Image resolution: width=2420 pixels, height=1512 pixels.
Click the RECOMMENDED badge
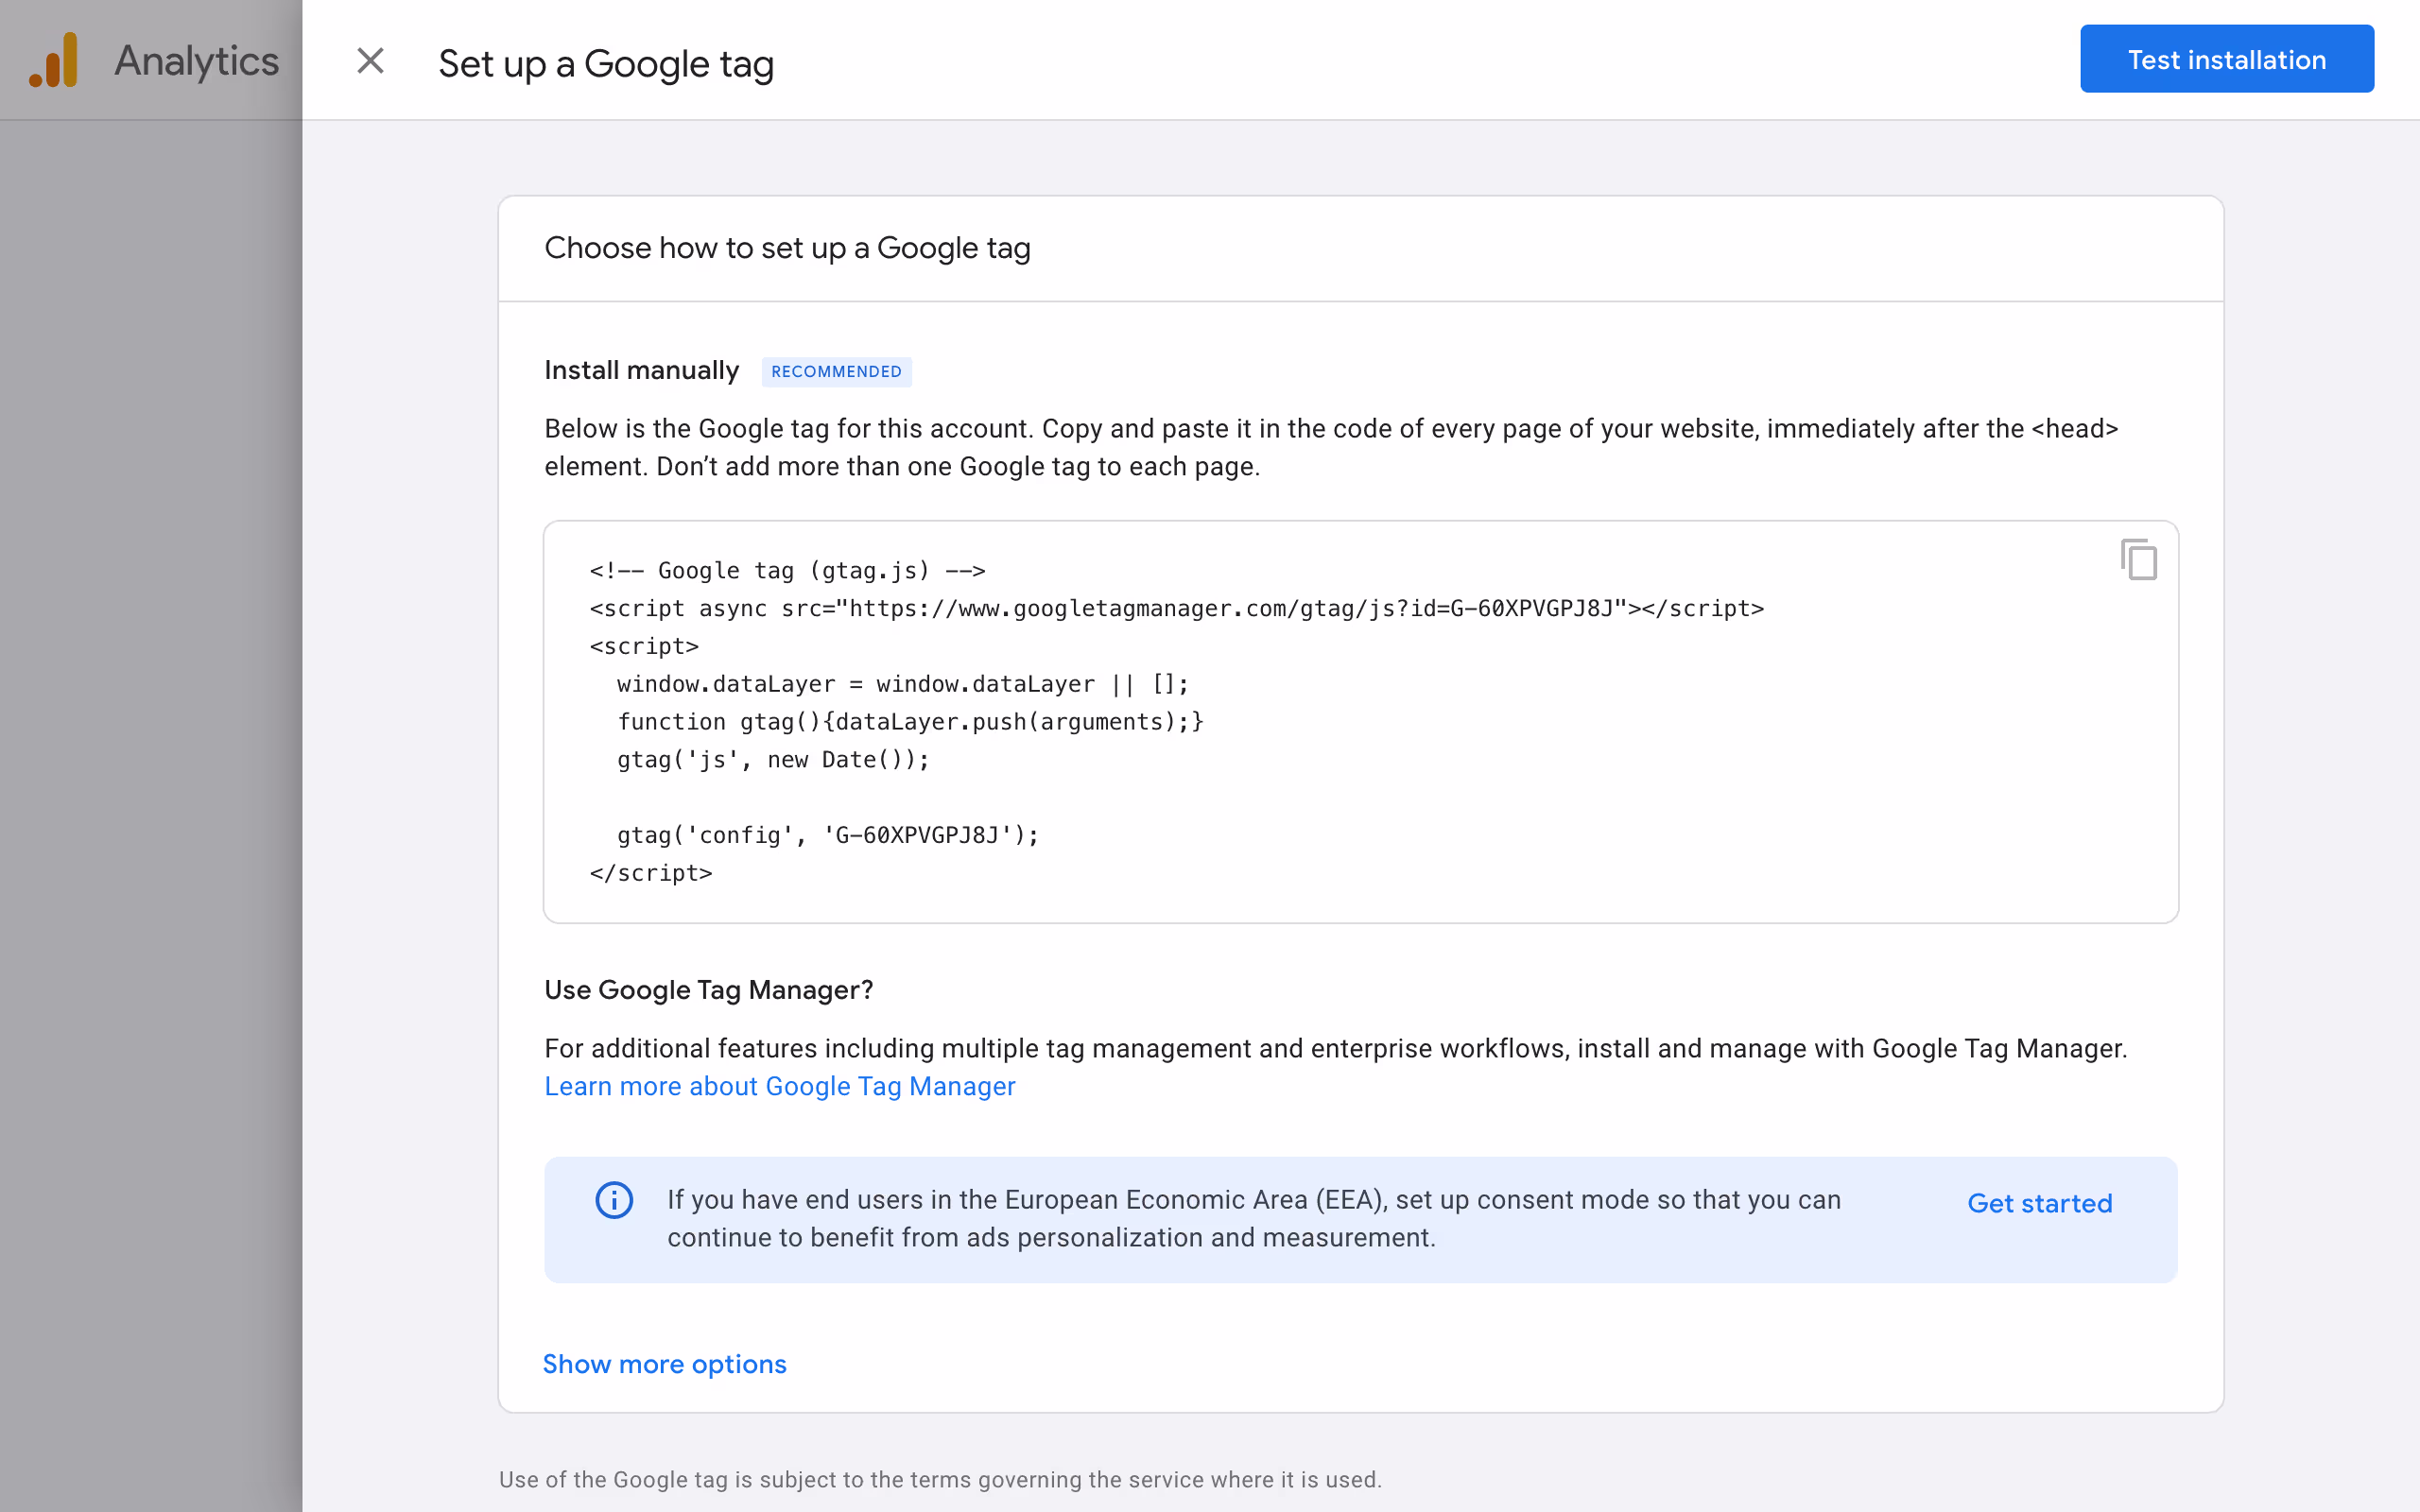tap(836, 372)
